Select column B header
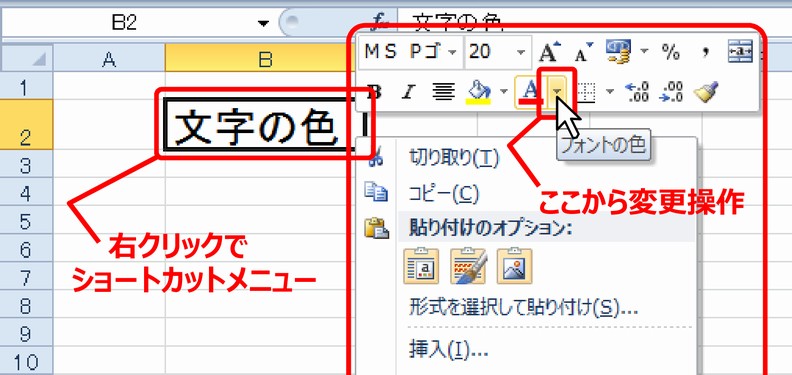The height and width of the screenshot is (375, 792). (x=266, y=60)
